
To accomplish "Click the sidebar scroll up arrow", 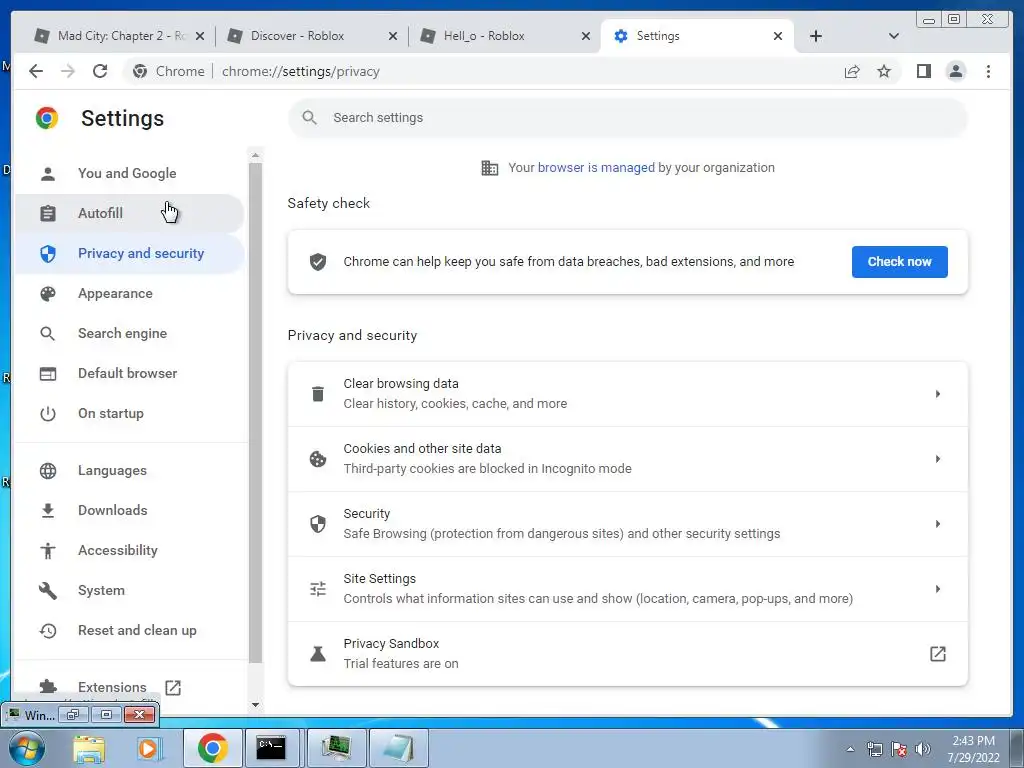I will [x=255, y=155].
